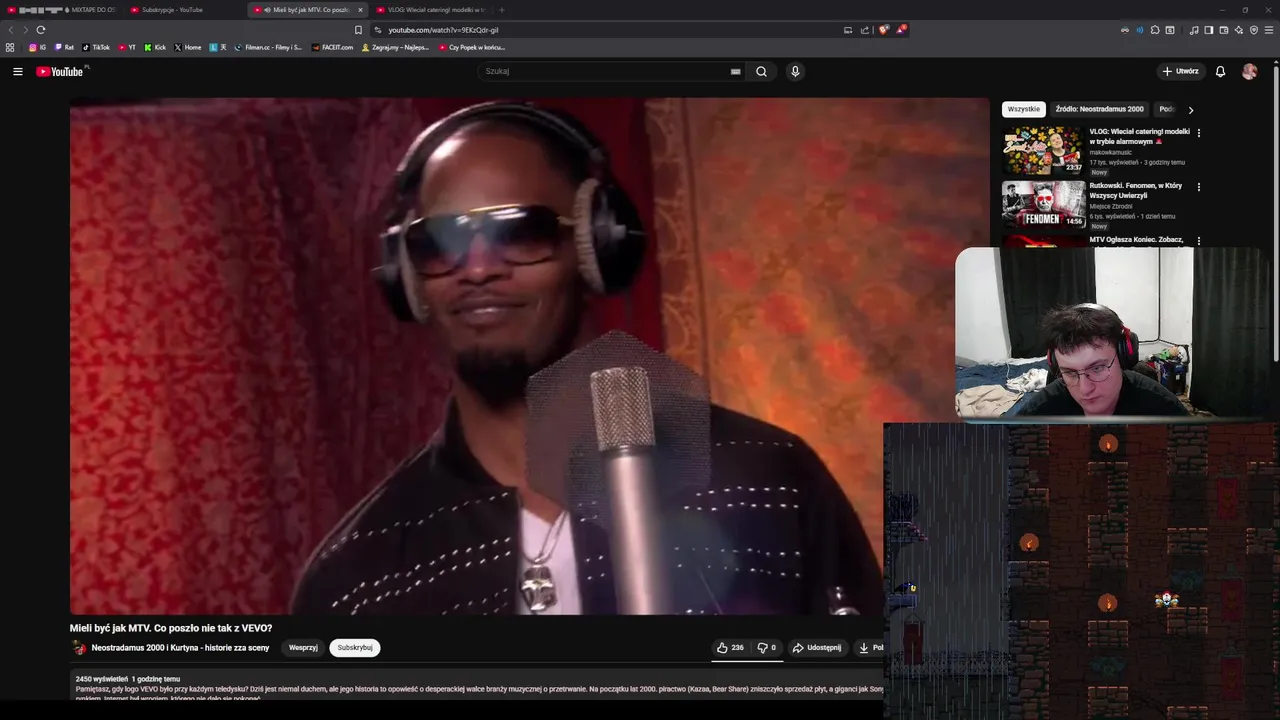Share the video via Udostępnij

tap(817, 647)
